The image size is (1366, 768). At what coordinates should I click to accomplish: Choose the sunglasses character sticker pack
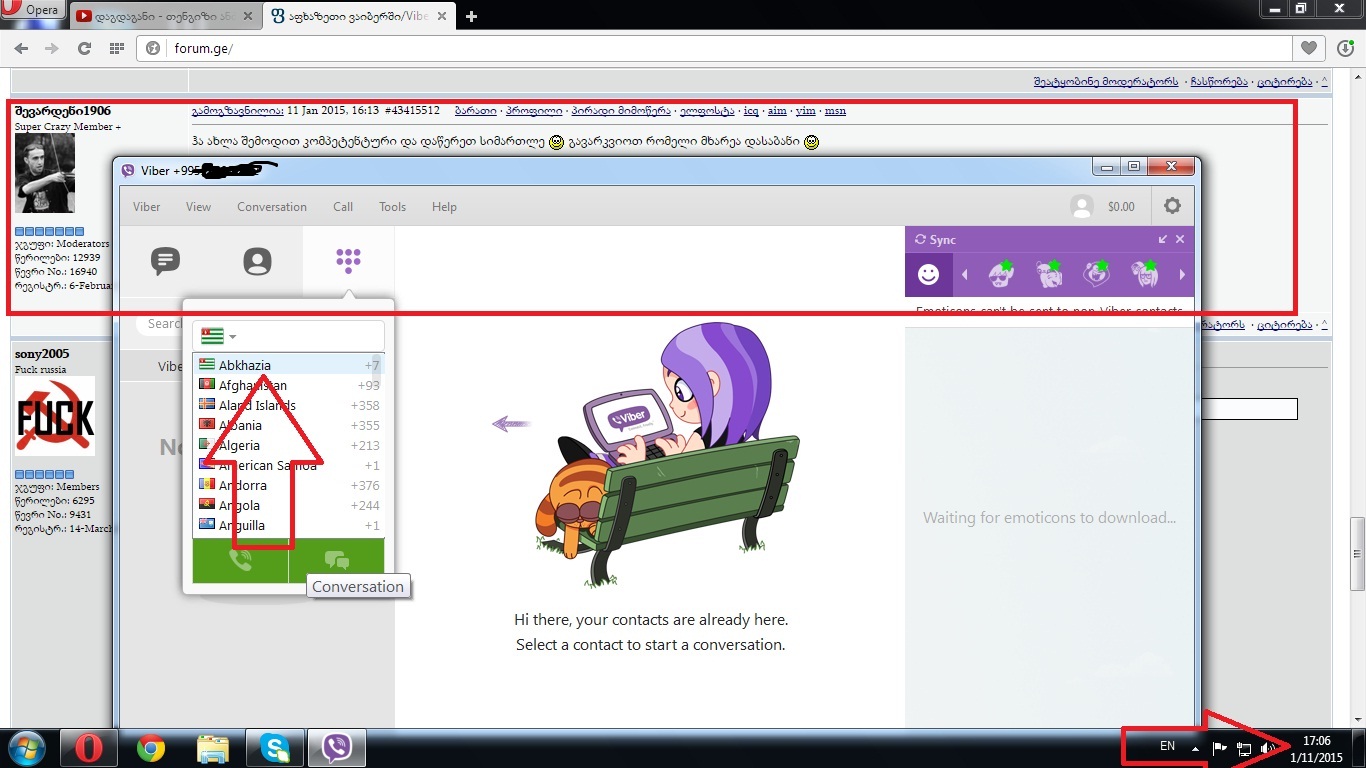1001,274
